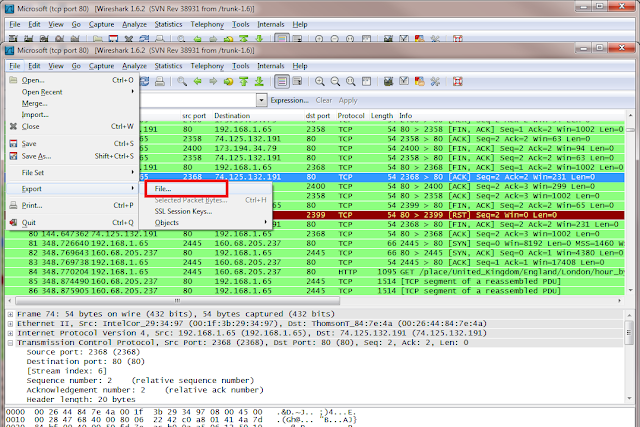640x427 pixels.
Task: Jump to first packet green up arrow
Action: click(x=244, y=81)
